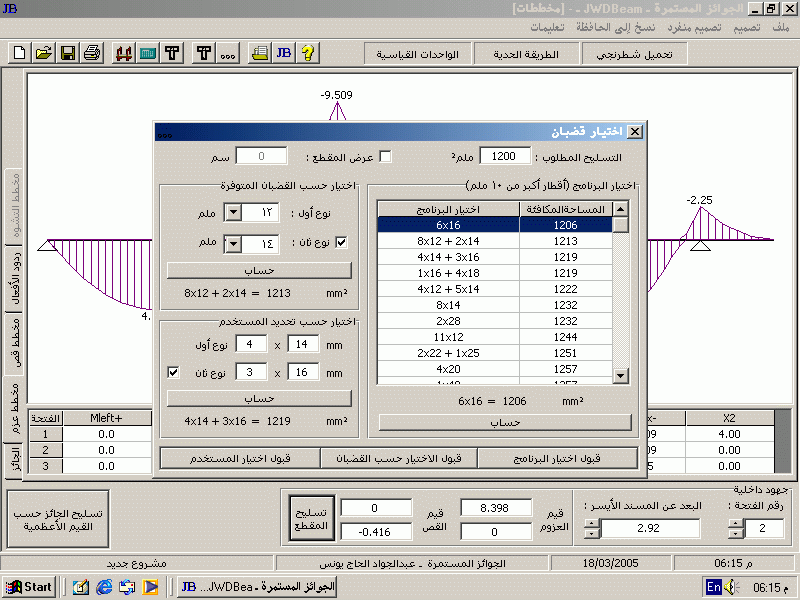
Task: Open the نوع أول diameter dropdown
Action: tap(232, 213)
